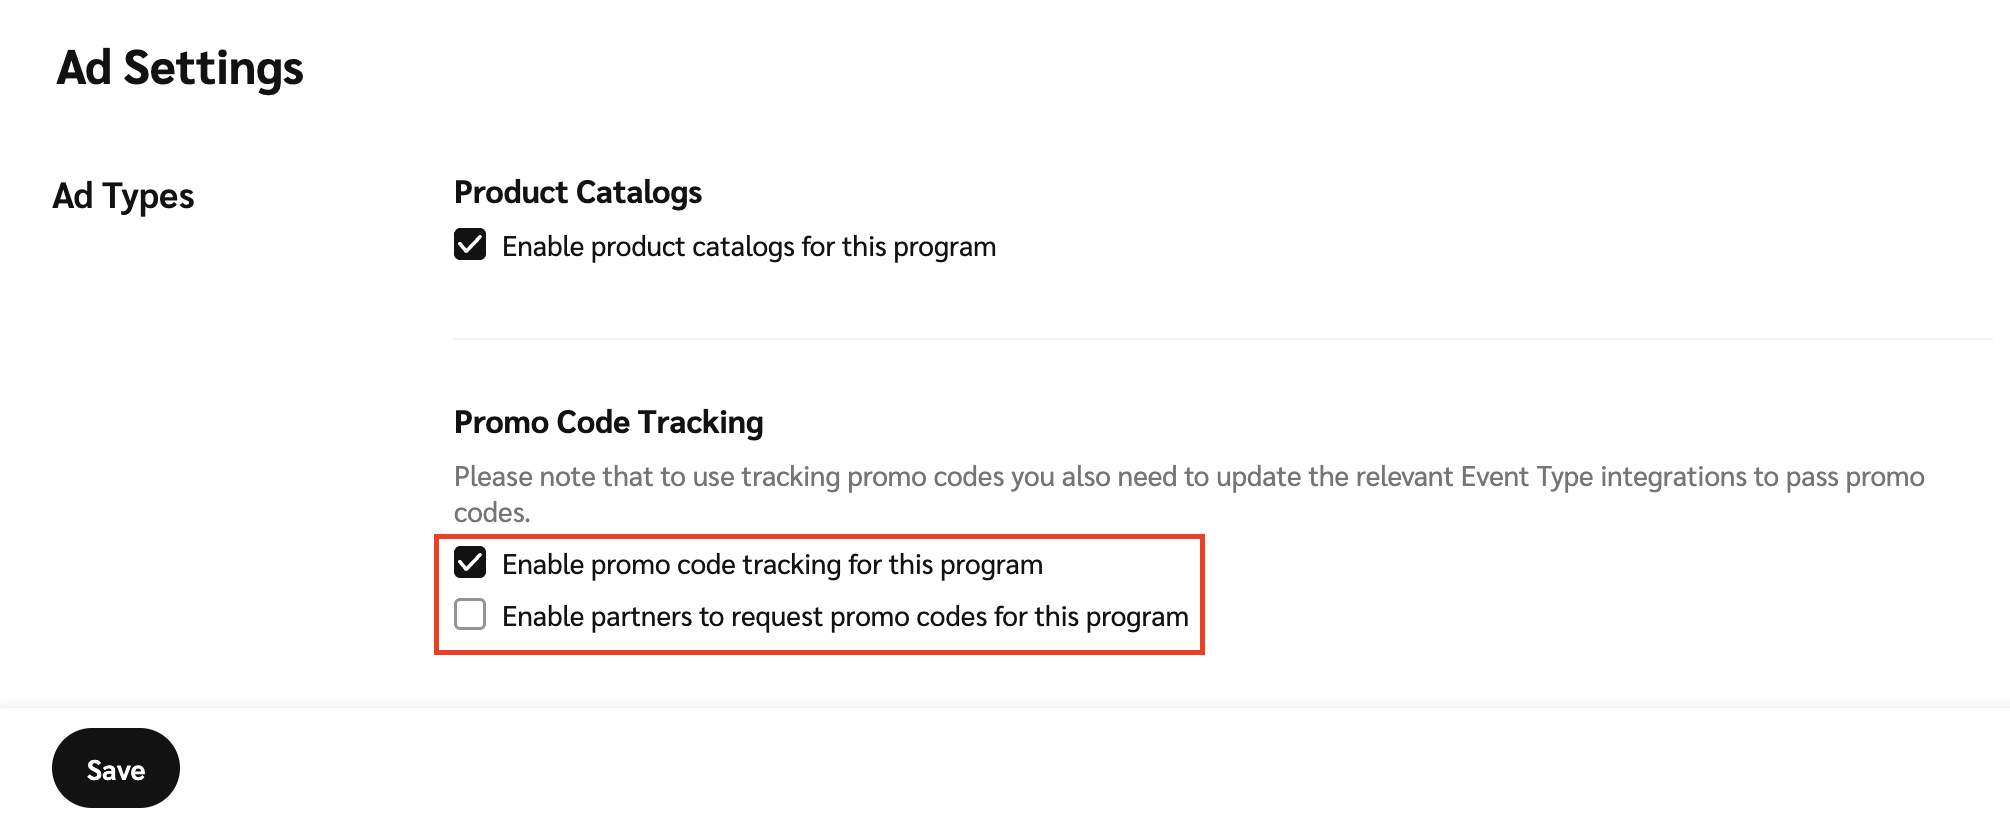The image size is (2010, 824).
Task: Click the word 'Types' in the left label
Action: point(148,196)
